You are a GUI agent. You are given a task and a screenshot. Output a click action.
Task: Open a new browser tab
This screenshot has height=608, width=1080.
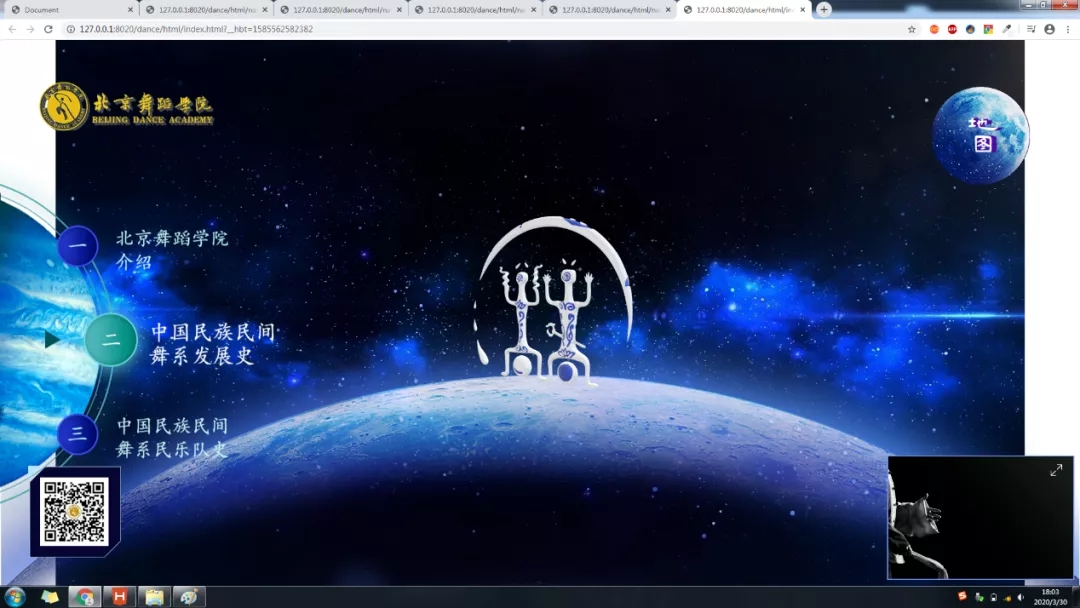[x=824, y=10]
